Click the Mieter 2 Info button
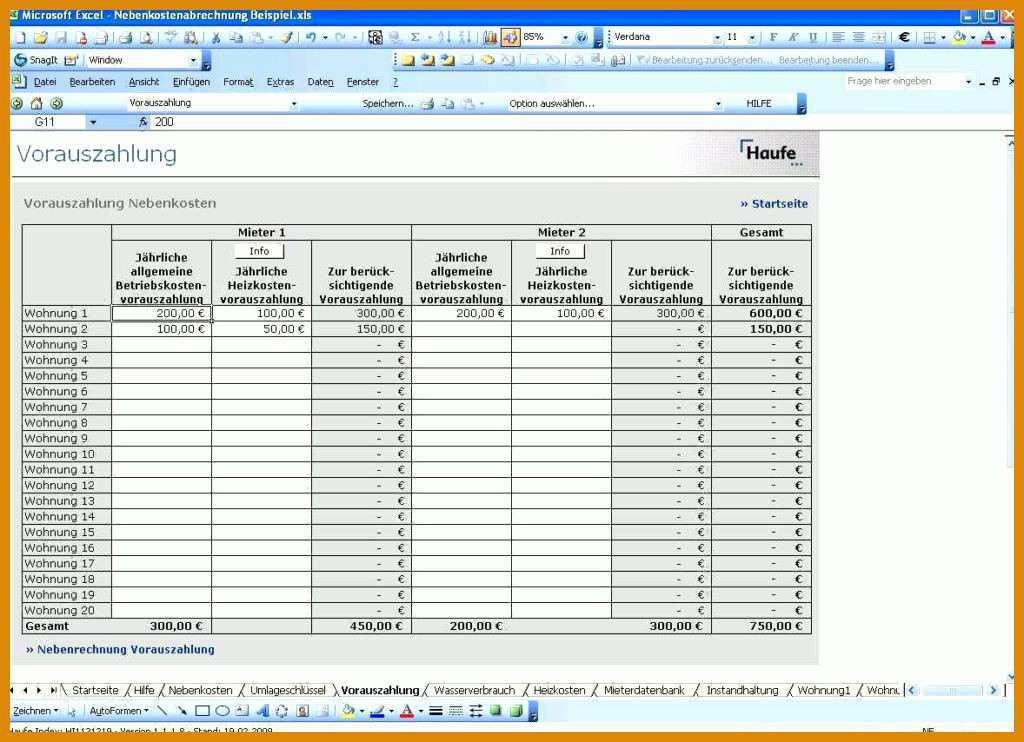Viewport: 1024px width, 742px height. (560, 251)
